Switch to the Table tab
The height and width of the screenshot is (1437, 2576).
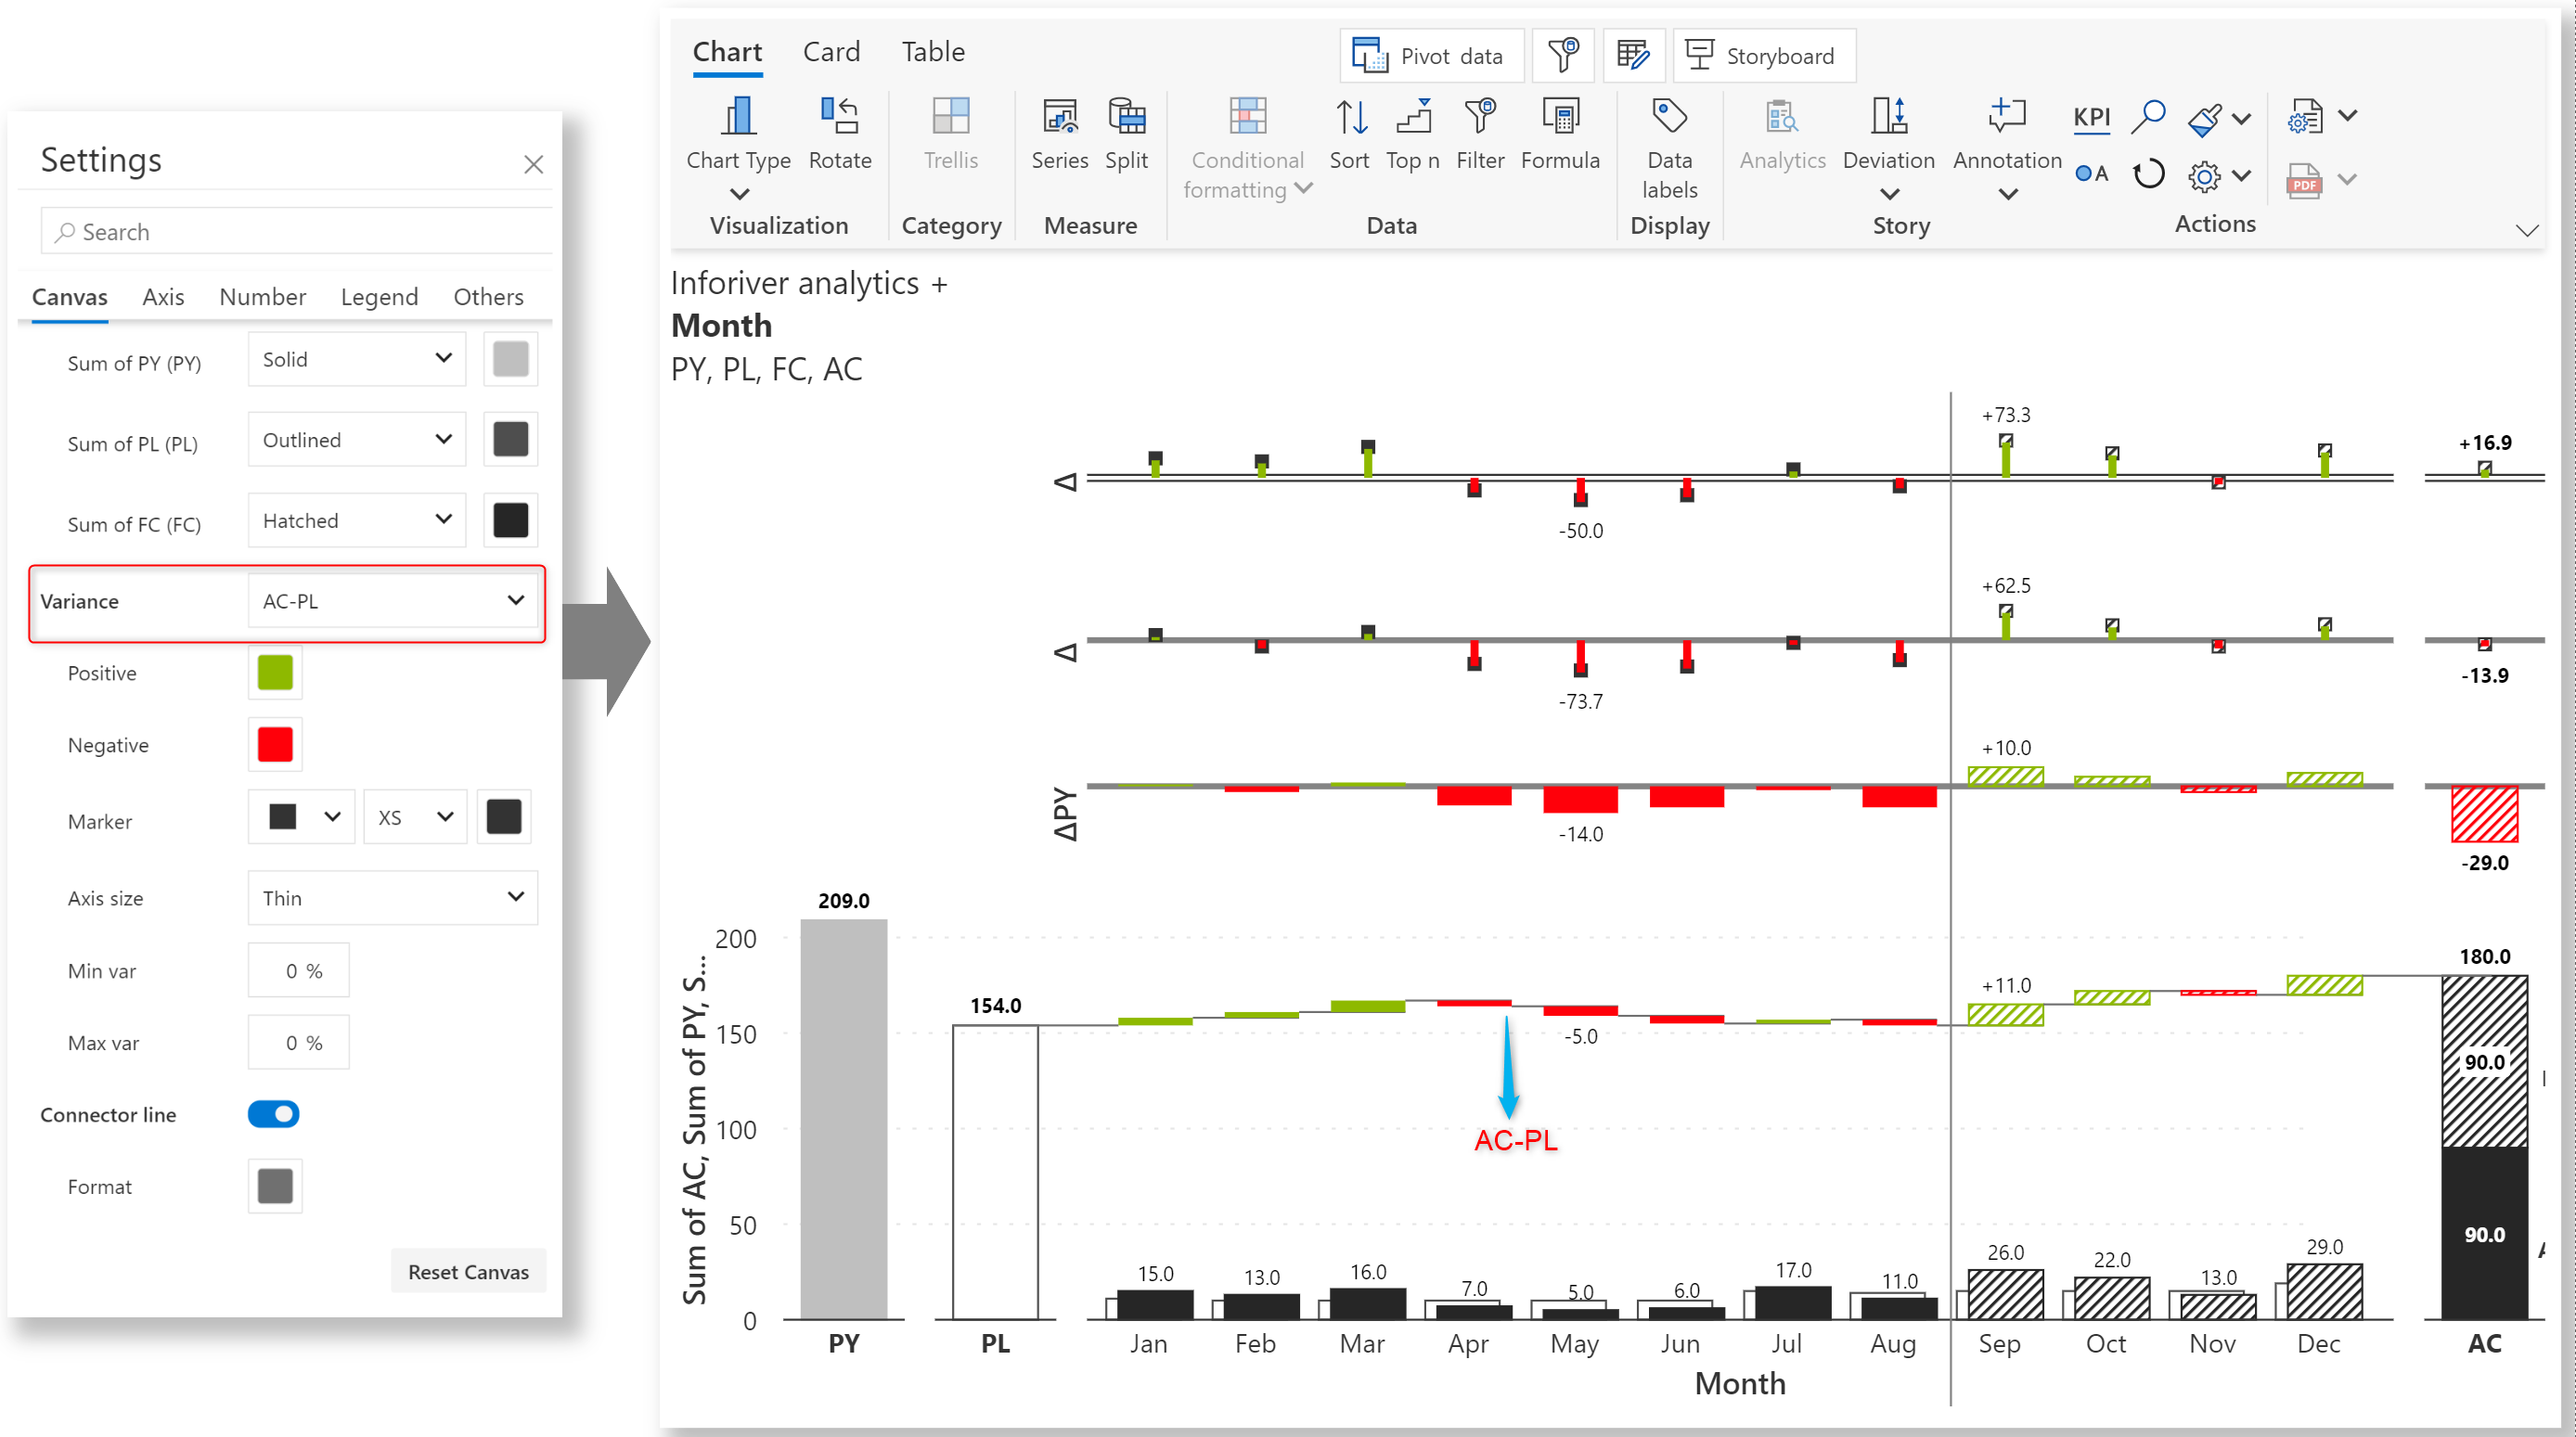[x=933, y=52]
